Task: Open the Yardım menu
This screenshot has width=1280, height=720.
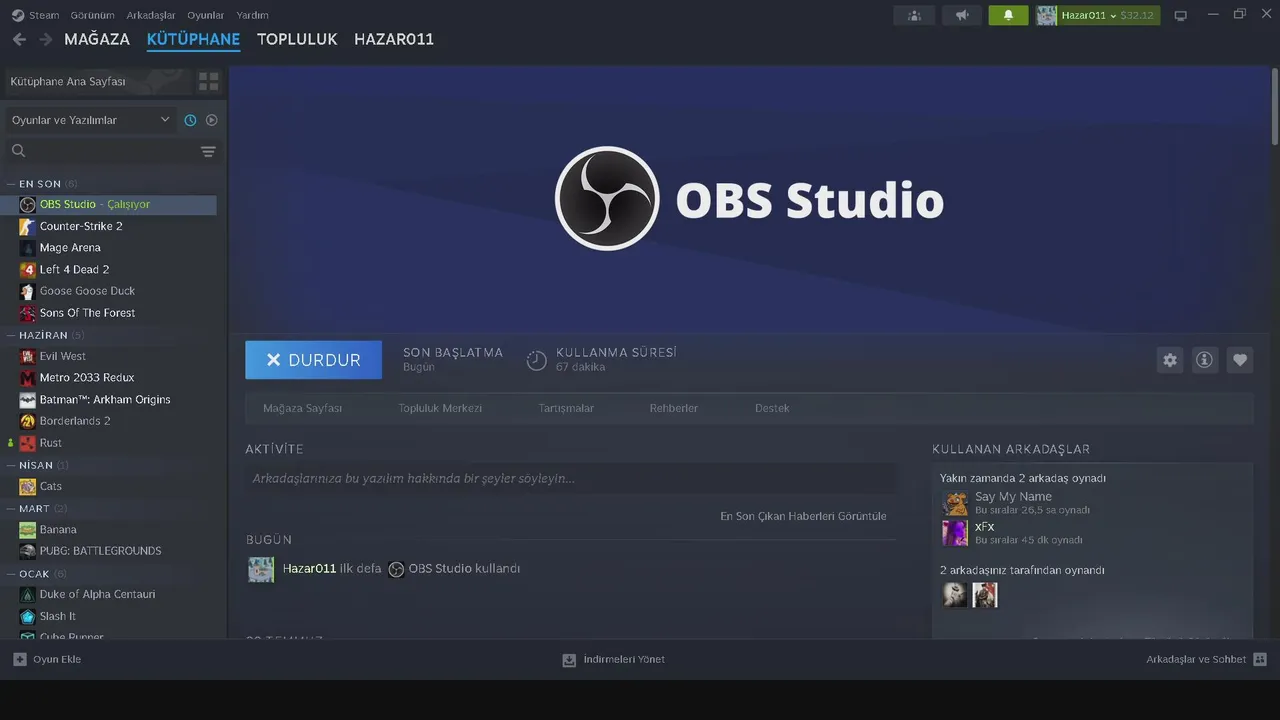Action: click(x=252, y=15)
